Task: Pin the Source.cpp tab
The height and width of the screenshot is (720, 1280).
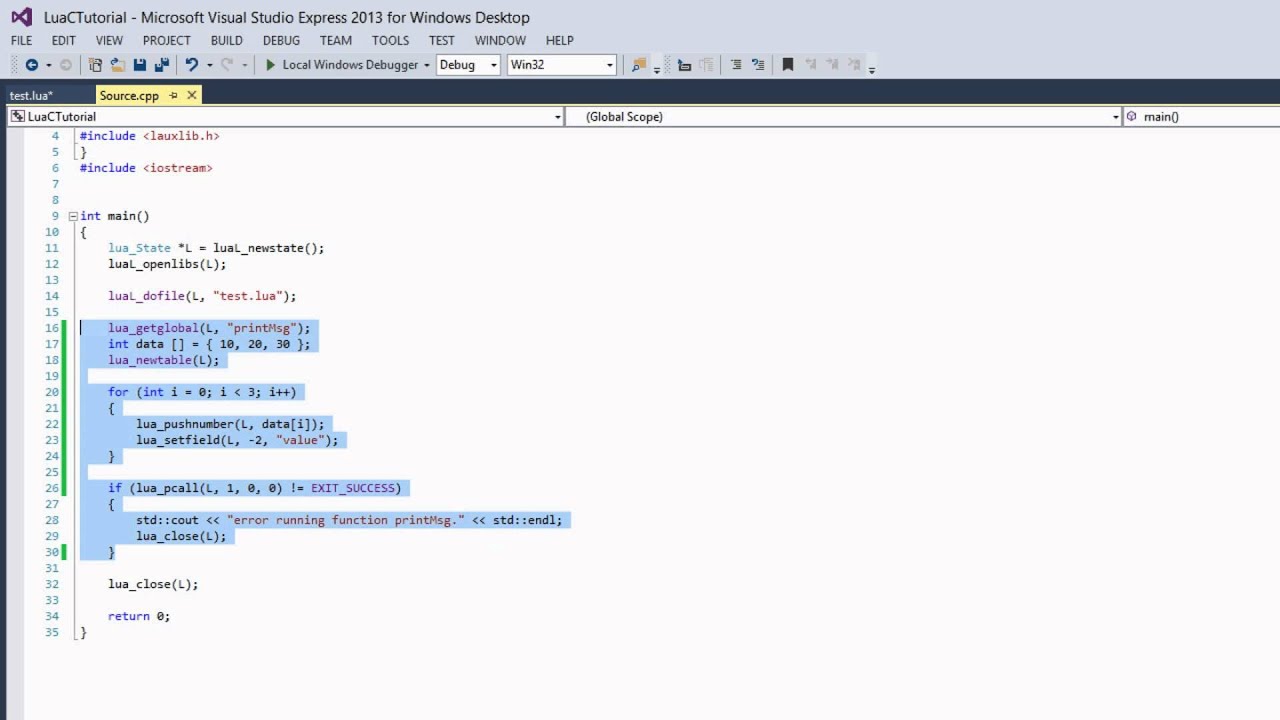Action: pos(173,95)
